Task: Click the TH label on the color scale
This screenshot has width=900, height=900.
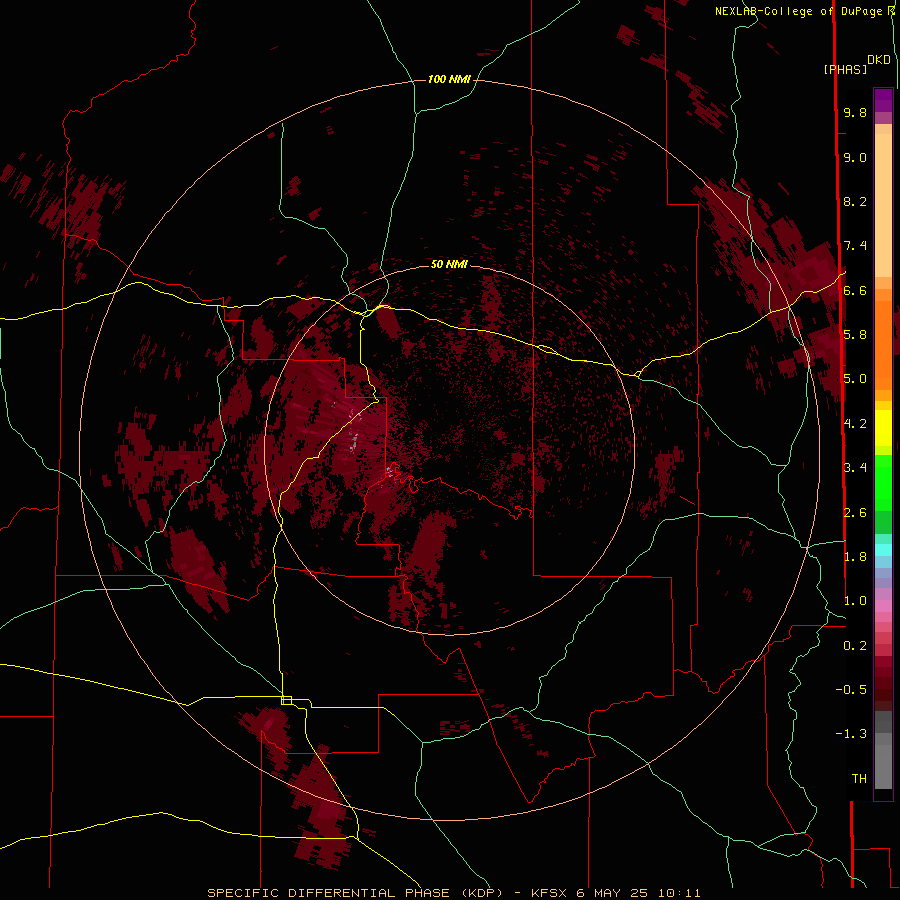Action: (859, 779)
